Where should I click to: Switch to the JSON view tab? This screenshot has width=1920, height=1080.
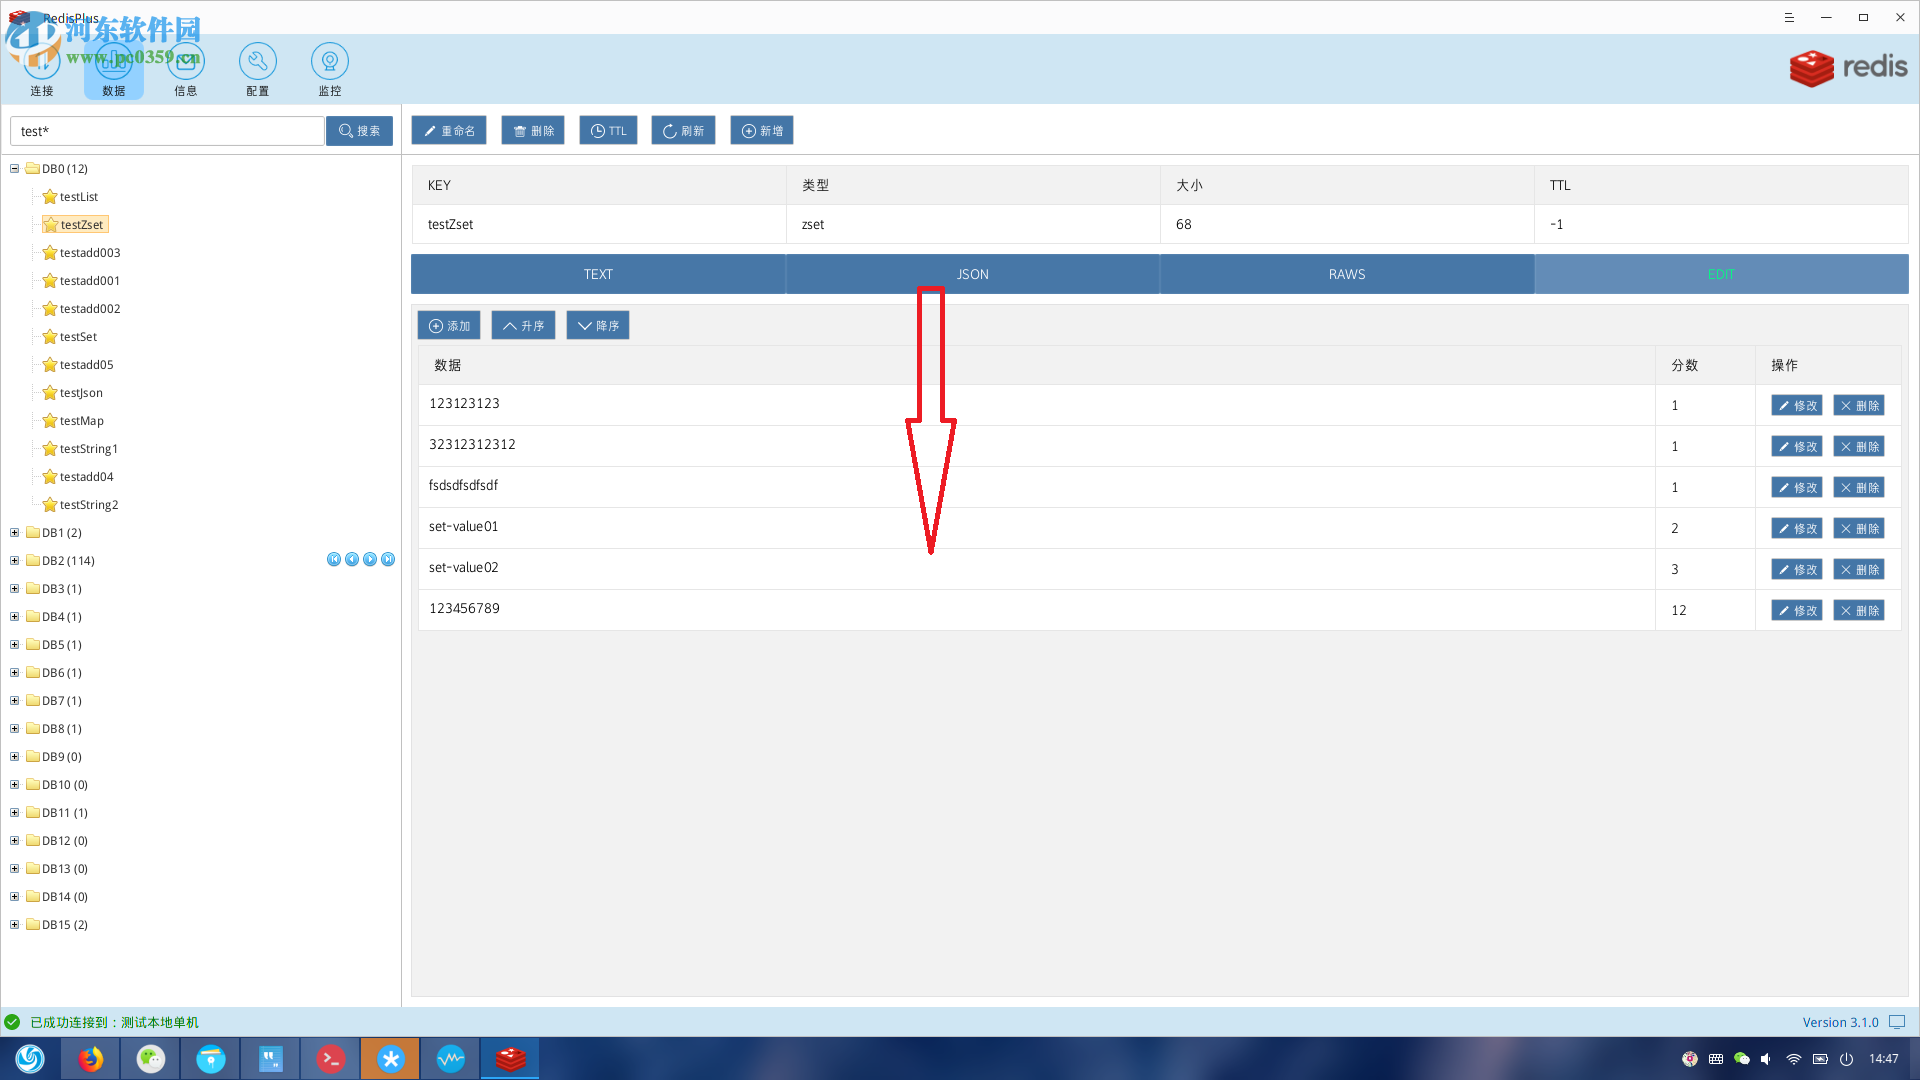(972, 274)
